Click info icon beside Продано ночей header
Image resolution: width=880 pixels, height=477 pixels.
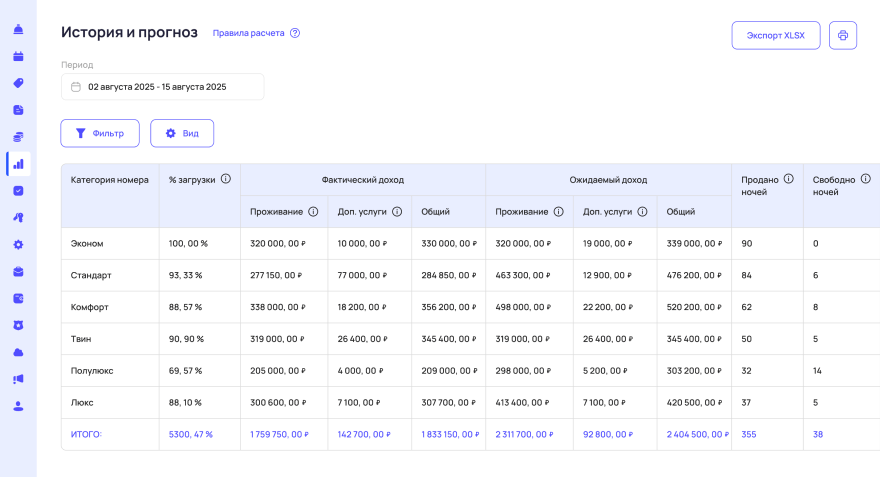pos(789,179)
